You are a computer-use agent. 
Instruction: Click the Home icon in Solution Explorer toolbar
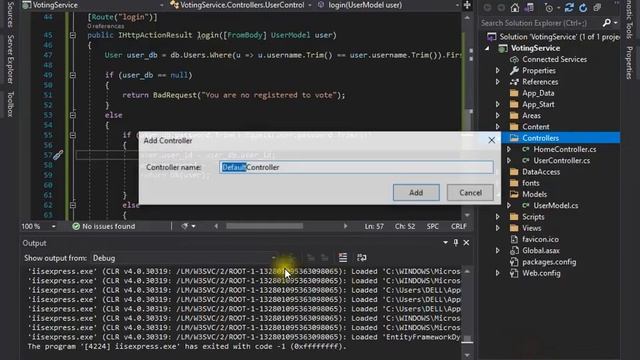click(x=515, y=8)
